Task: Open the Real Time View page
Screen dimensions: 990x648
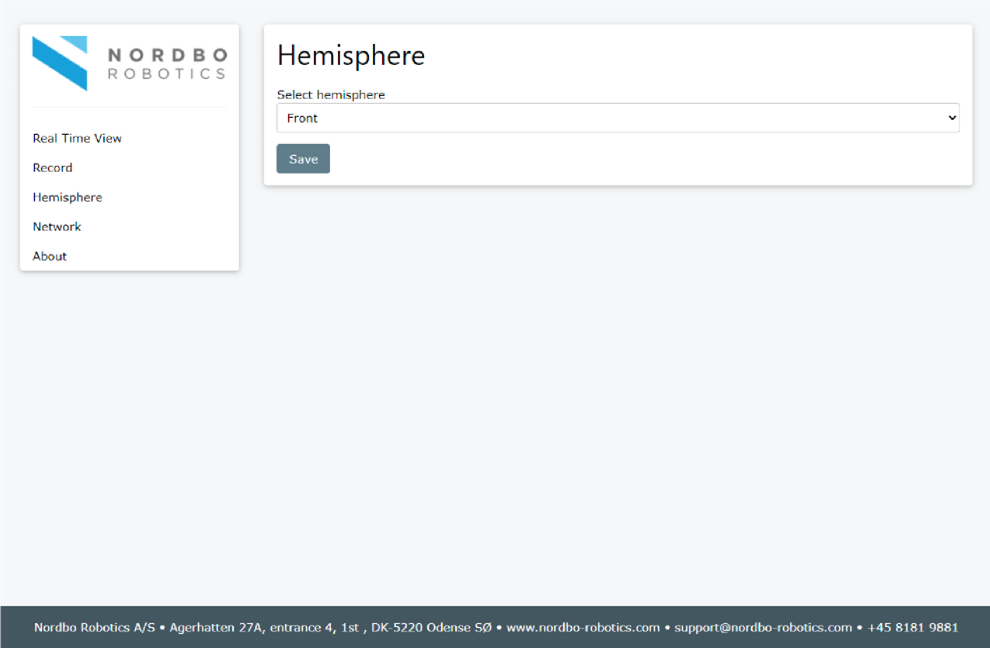Action: (x=77, y=138)
